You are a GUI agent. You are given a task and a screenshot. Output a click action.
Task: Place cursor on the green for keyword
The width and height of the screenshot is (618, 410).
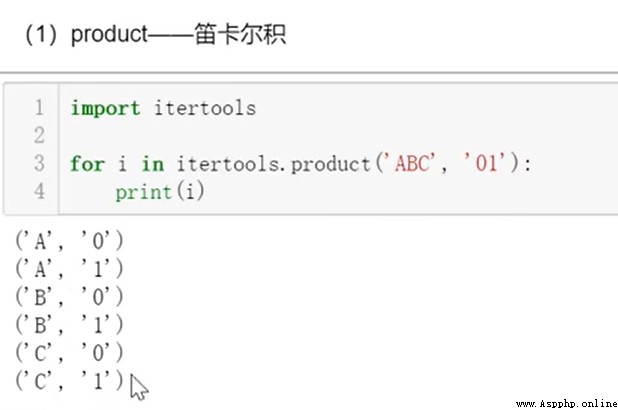(87, 164)
